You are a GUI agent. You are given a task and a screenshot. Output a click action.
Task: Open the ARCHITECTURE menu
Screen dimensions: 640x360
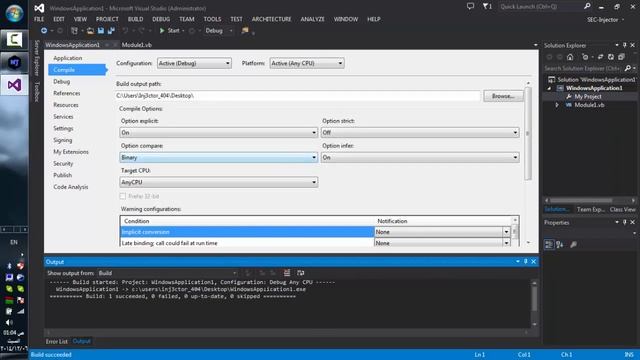(x=271, y=19)
